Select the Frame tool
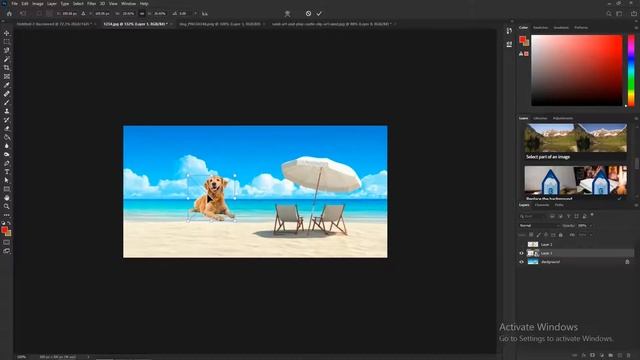The image size is (640, 360). click(x=7, y=76)
